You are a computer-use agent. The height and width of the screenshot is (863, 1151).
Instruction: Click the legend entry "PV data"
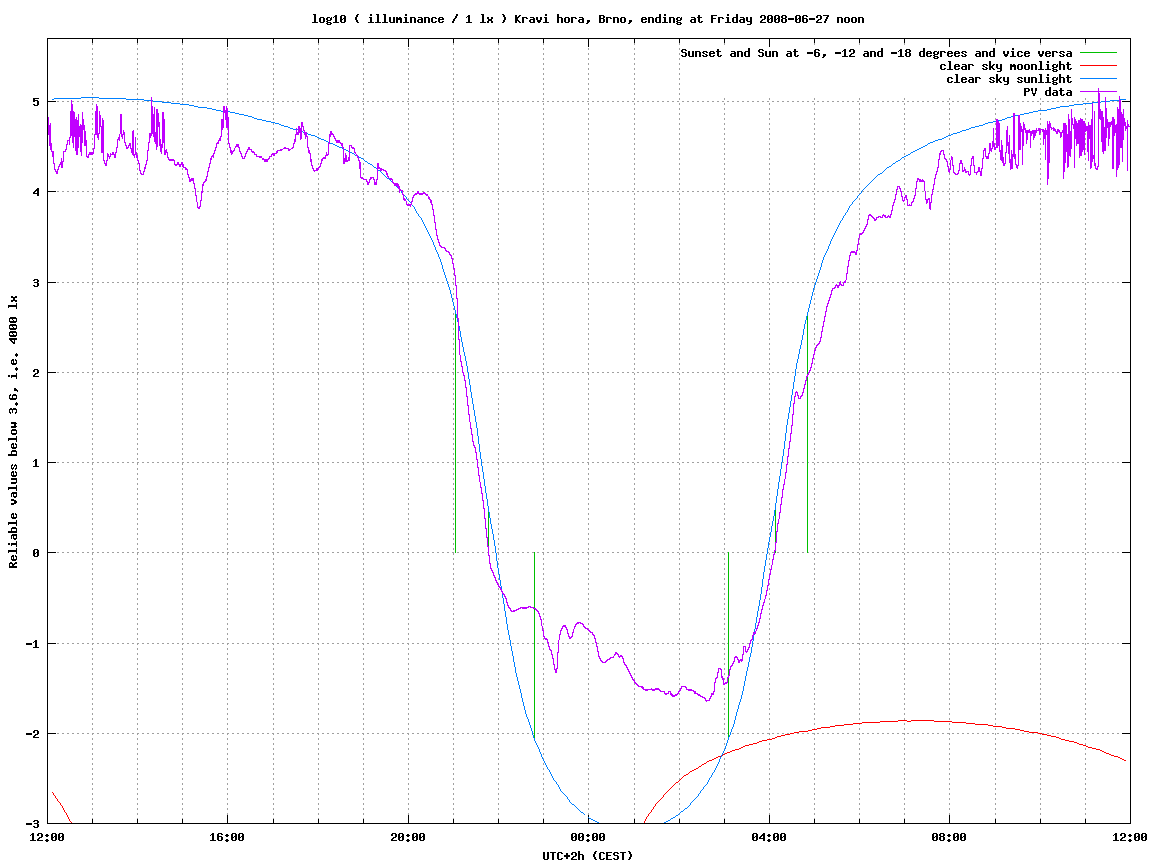tap(1047, 92)
